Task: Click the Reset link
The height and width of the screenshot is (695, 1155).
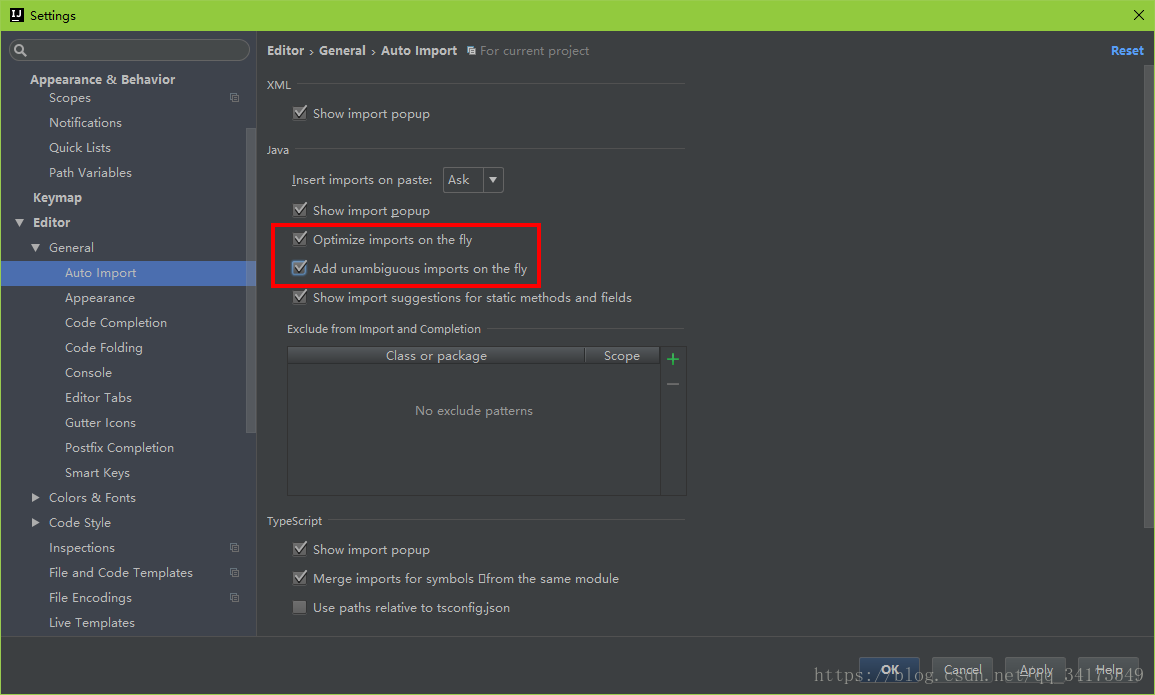Action: pos(1127,50)
